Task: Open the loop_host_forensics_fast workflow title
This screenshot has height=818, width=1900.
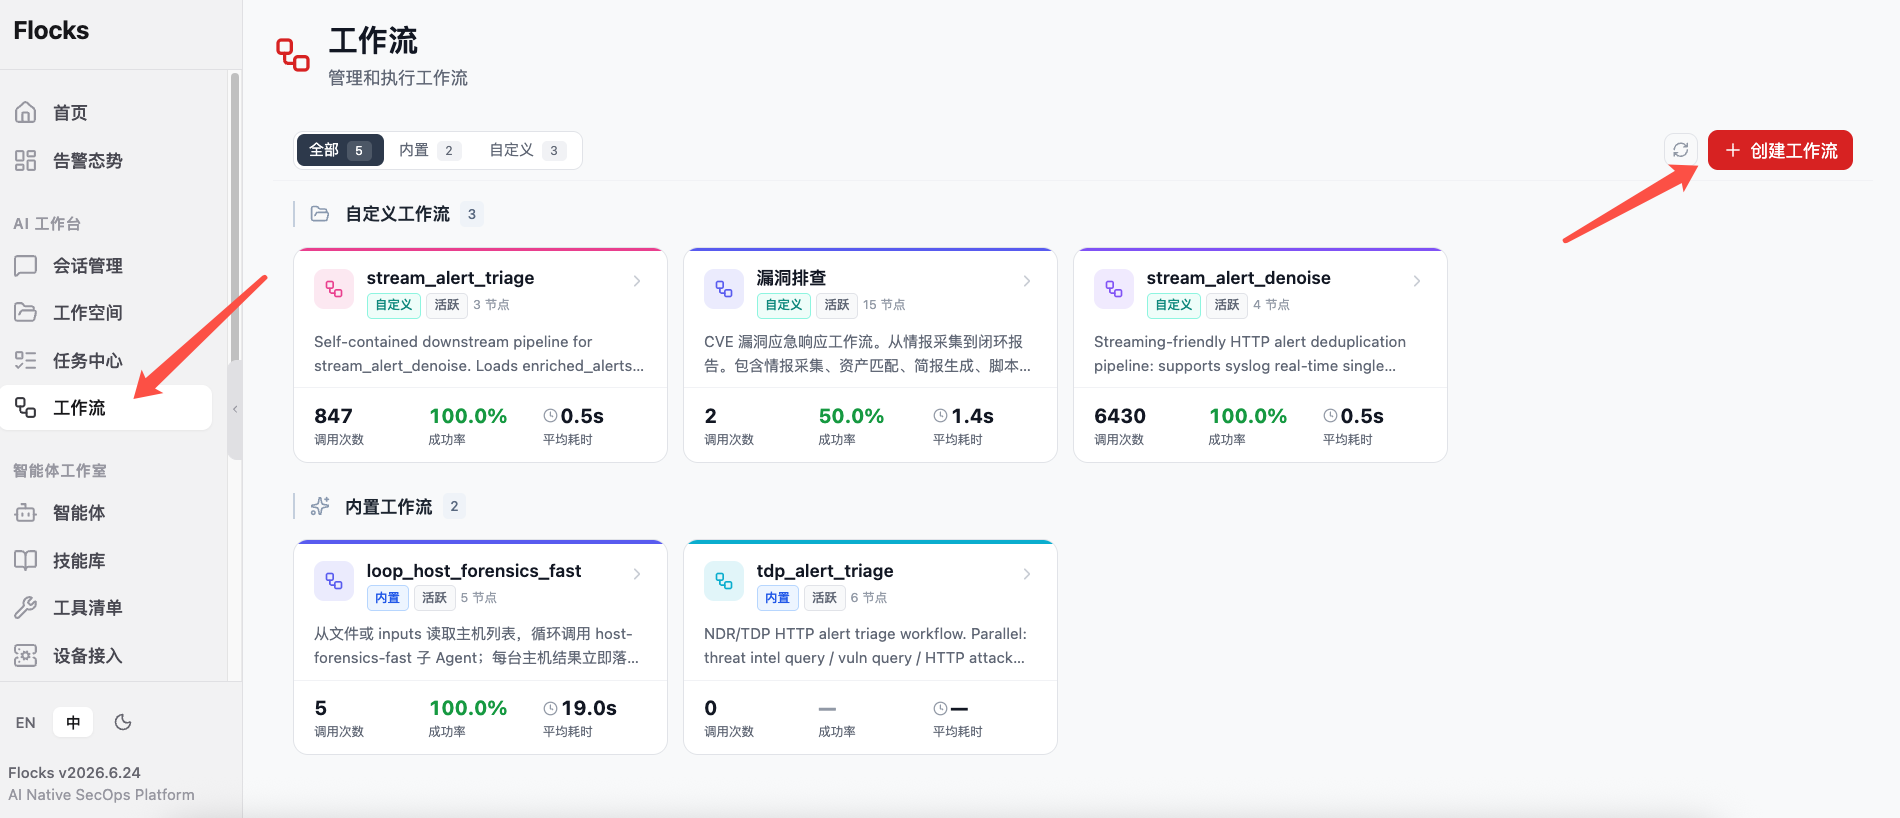Action: pos(473,571)
